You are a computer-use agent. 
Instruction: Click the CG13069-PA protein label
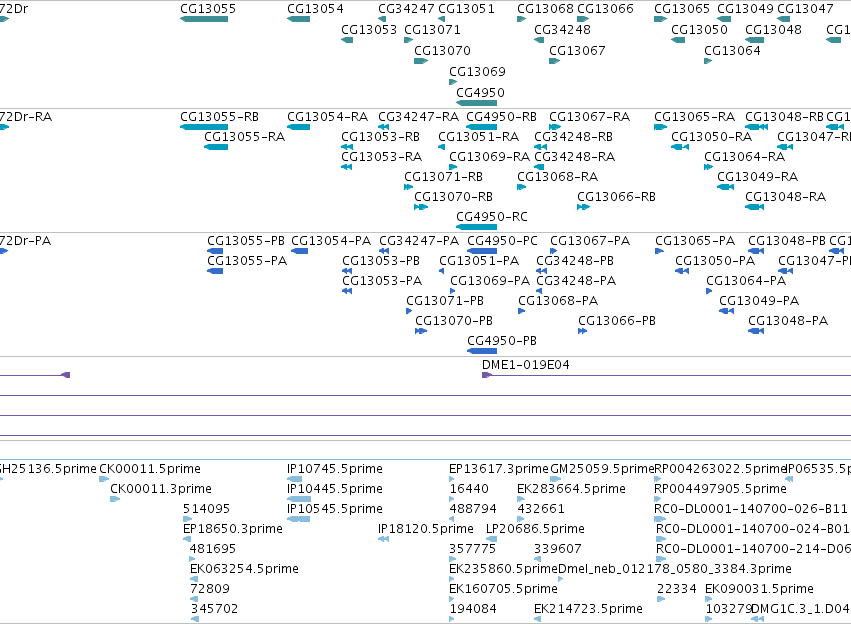tap(490, 281)
